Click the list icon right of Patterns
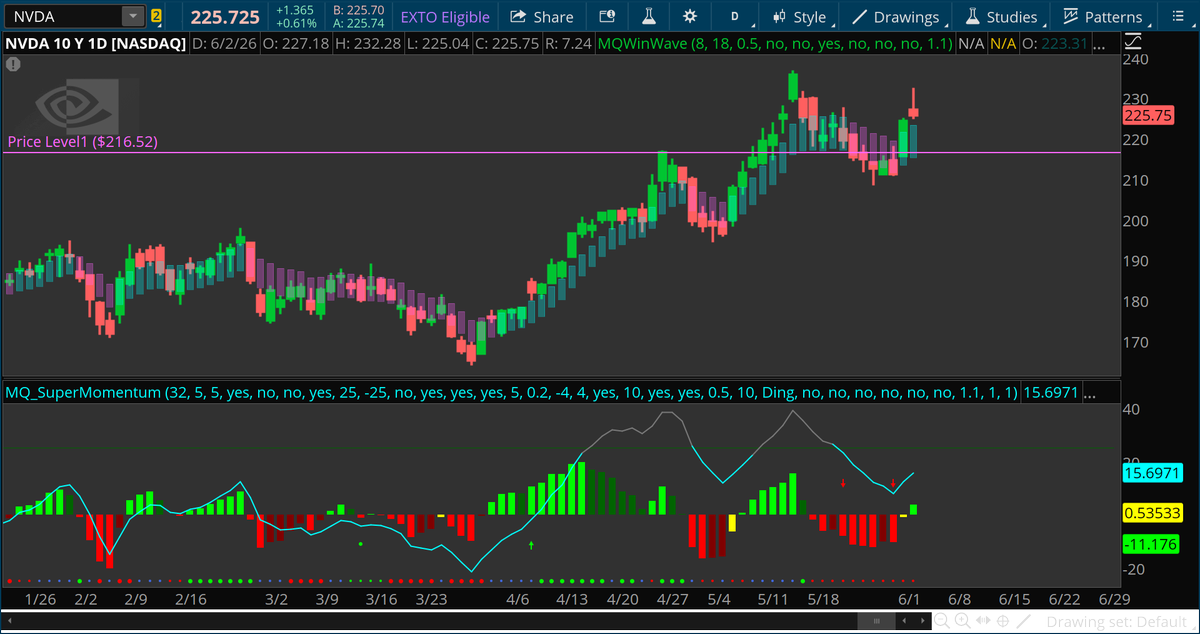The width and height of the screenshot is (1200, 634). (x=1176, y=17)
